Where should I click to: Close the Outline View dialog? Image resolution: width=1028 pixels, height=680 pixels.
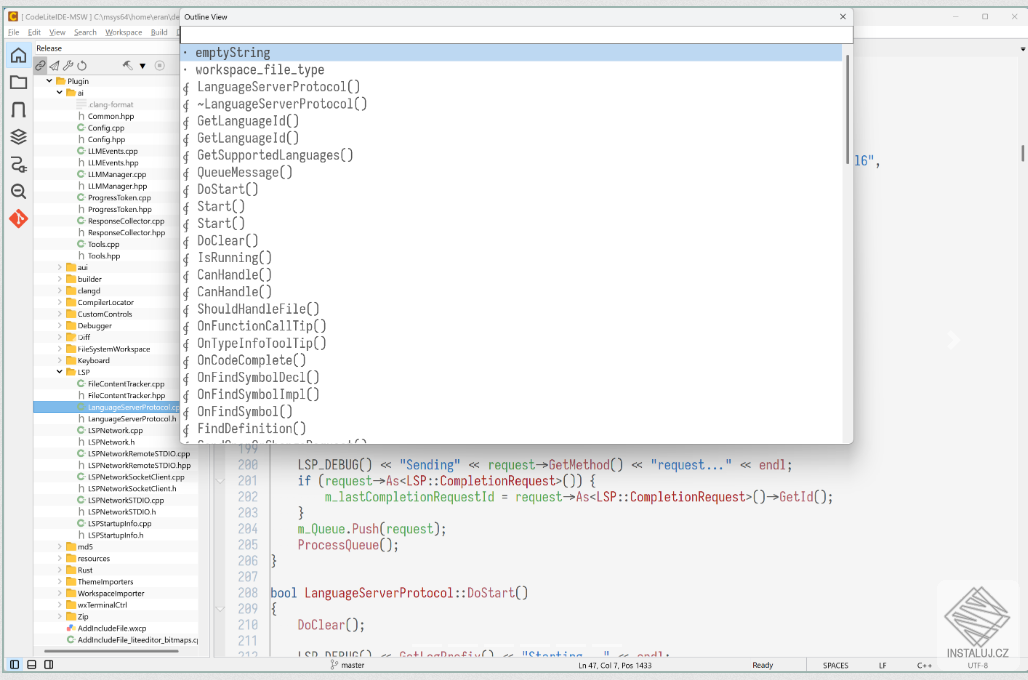(842, 17)
